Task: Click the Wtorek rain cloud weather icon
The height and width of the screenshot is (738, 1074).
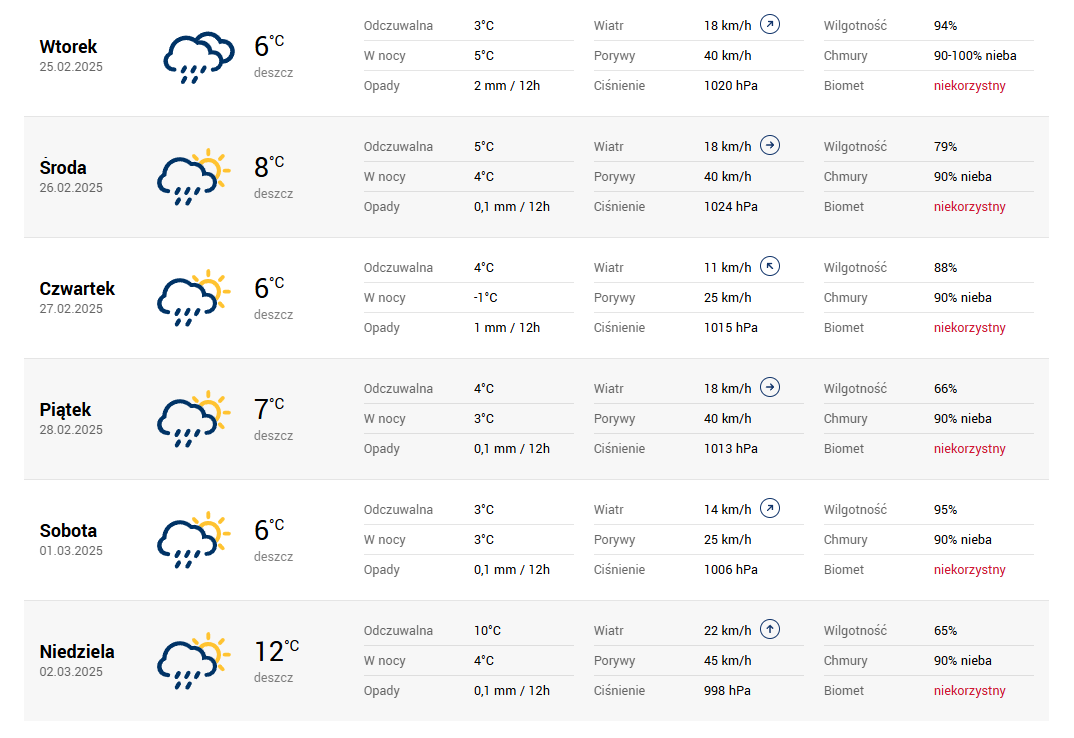Action: pos(192,57)
